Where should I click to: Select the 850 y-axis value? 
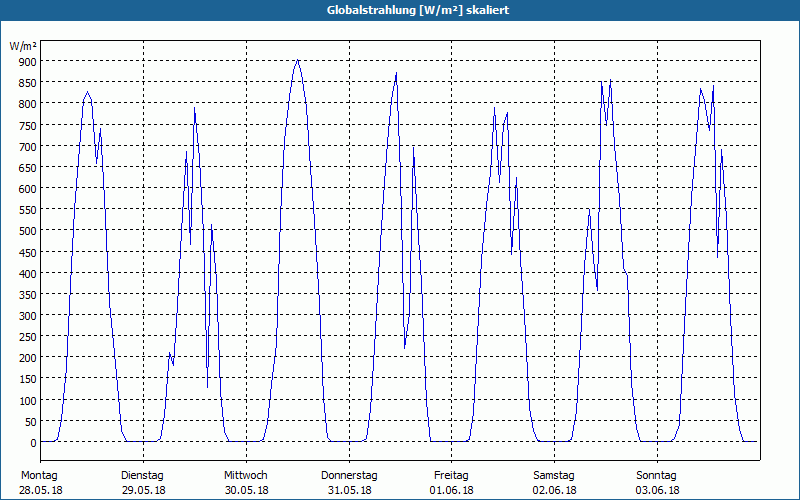pos(28,83)
